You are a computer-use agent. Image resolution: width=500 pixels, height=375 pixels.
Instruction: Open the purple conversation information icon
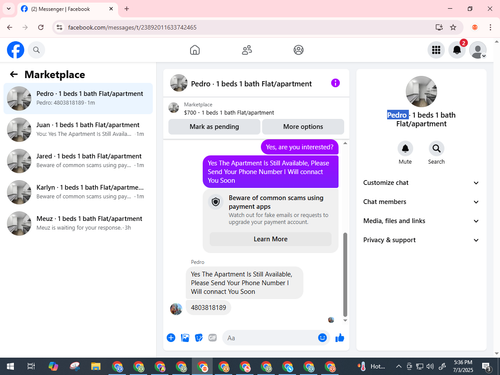(x=335, y=83)
